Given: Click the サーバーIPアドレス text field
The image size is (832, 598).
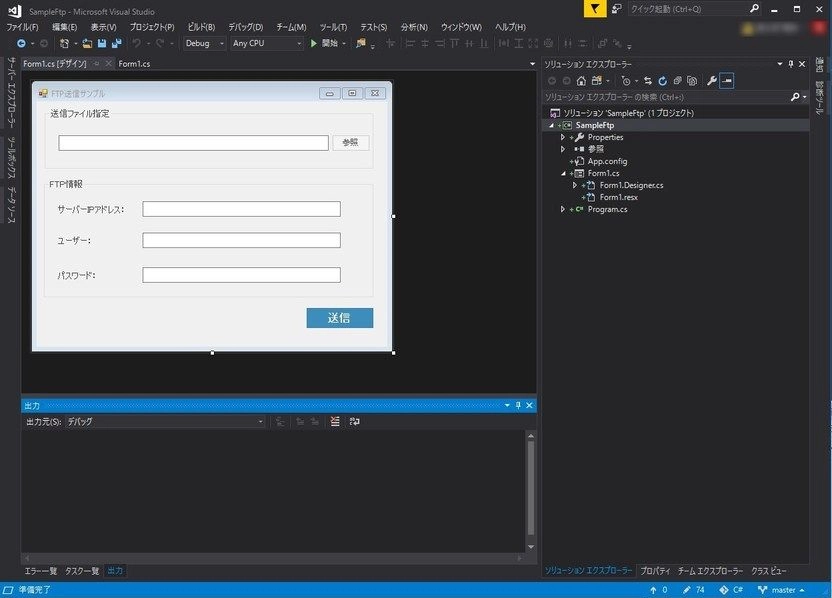Looking at the screenshot, I should (x=241, y=209).
